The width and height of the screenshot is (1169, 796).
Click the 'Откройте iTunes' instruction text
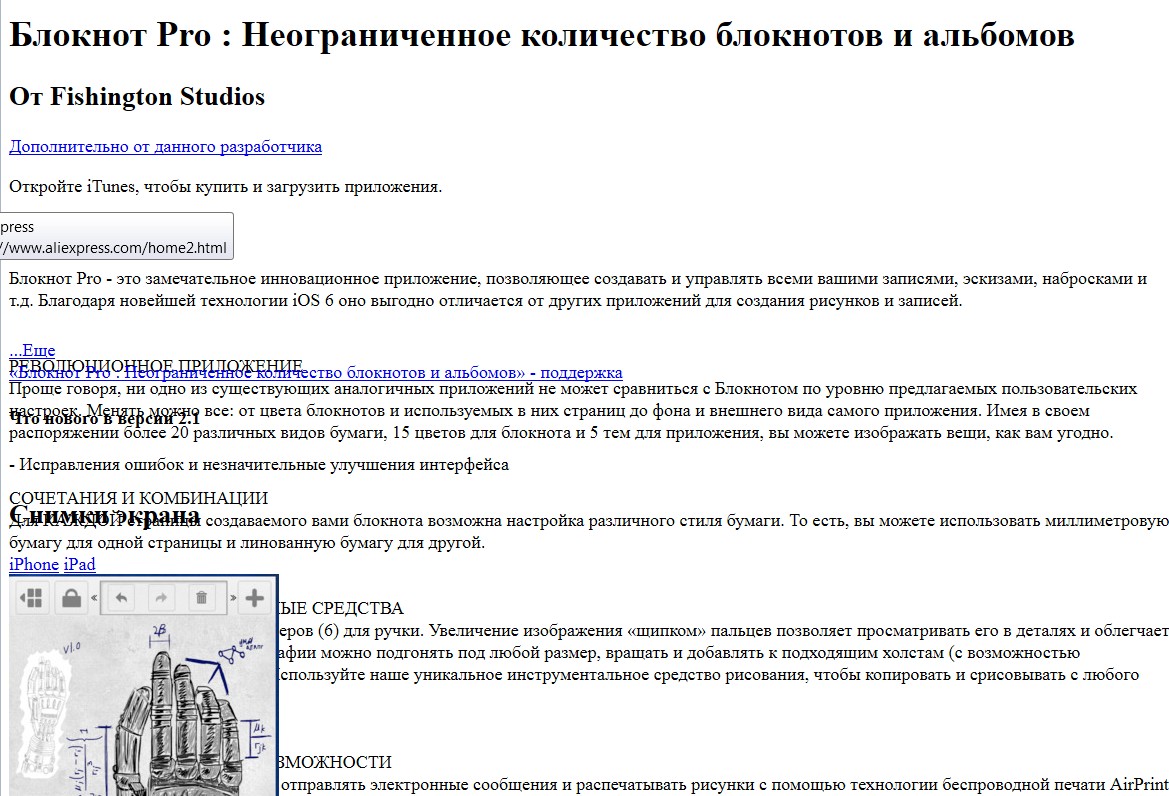[x=225, y=186]
